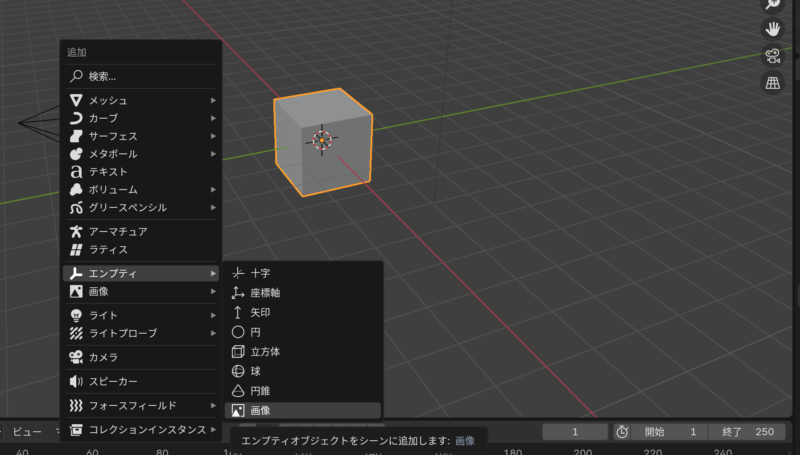800x455 pixels.
Task: Add a Speaker (スピーカー) object
Action: (141, 381)
